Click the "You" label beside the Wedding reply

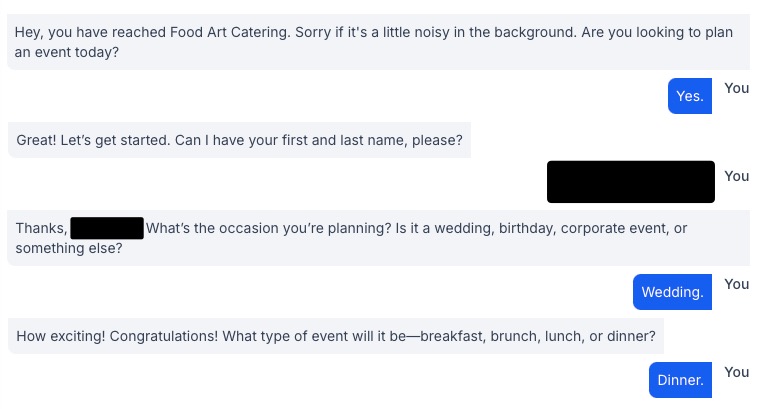point(737,284)
